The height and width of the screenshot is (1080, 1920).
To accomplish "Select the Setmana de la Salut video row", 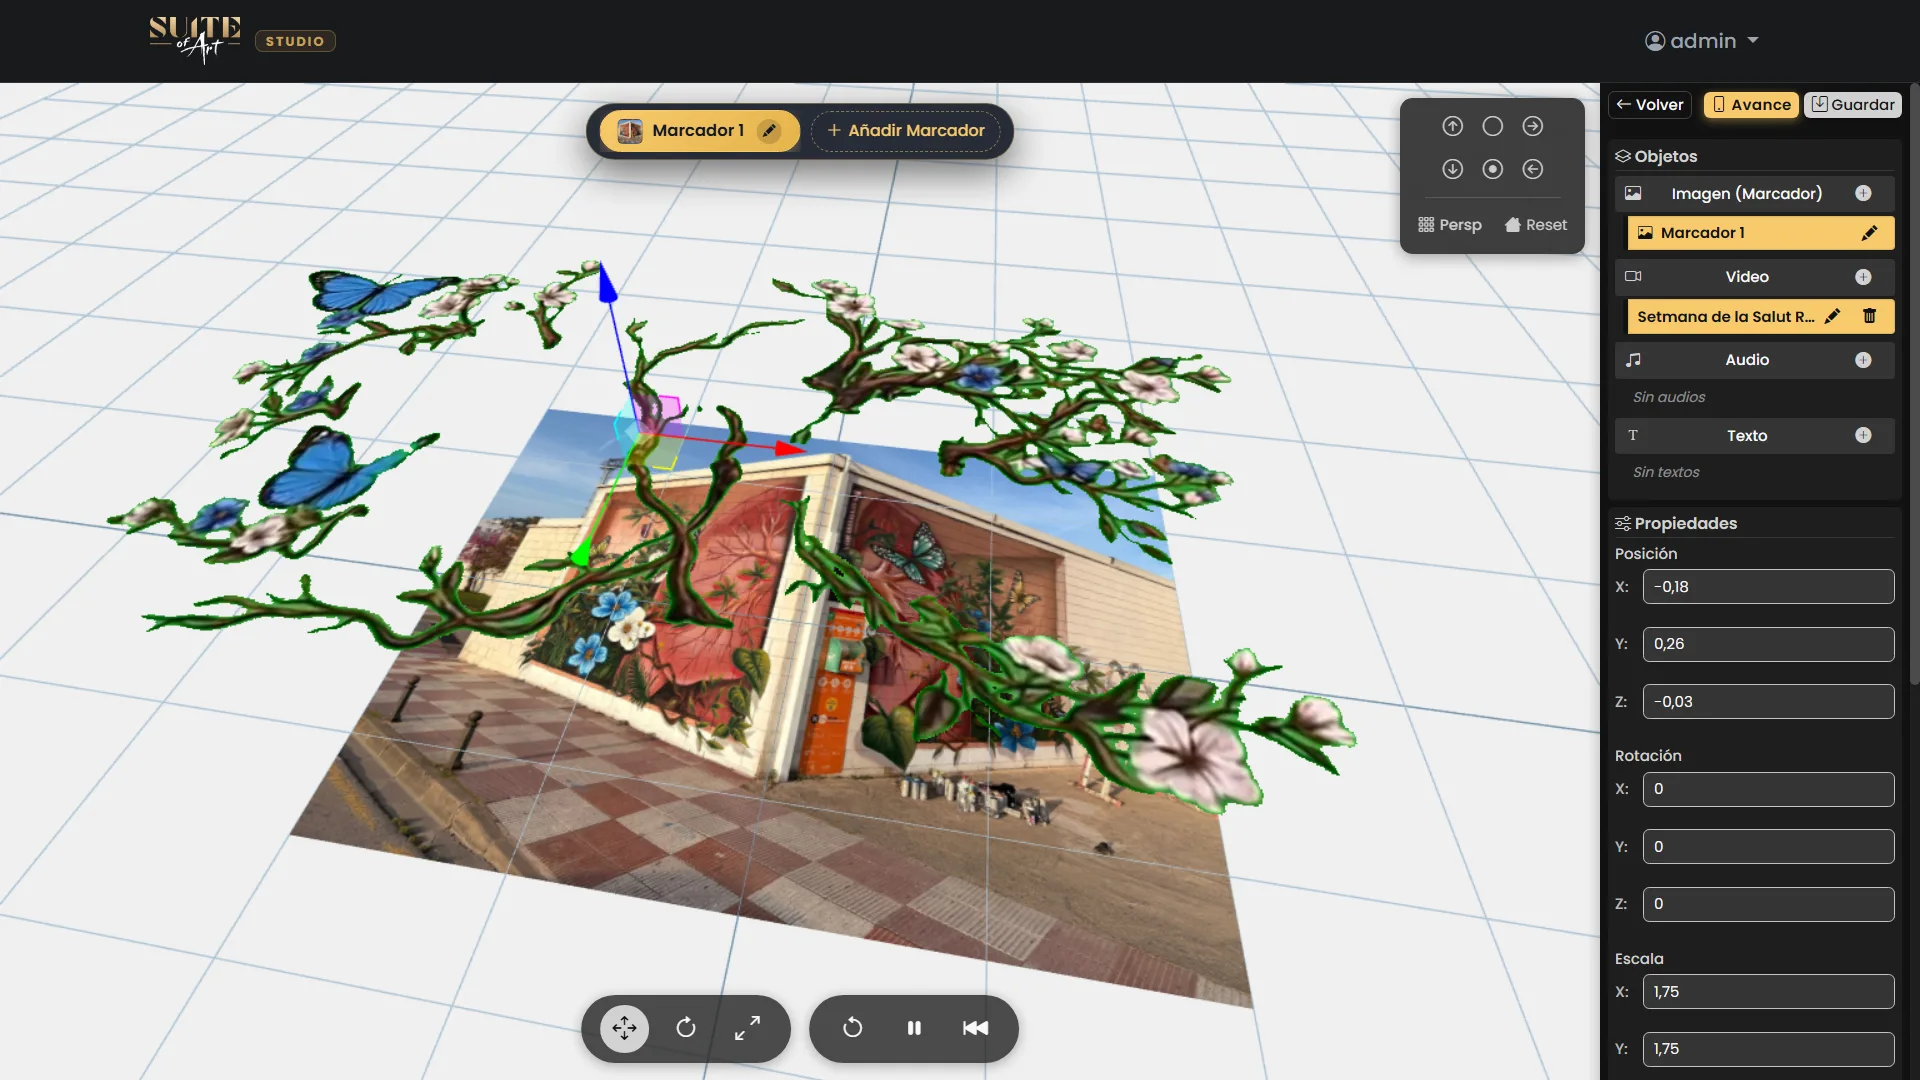I will coord(1761,317).
